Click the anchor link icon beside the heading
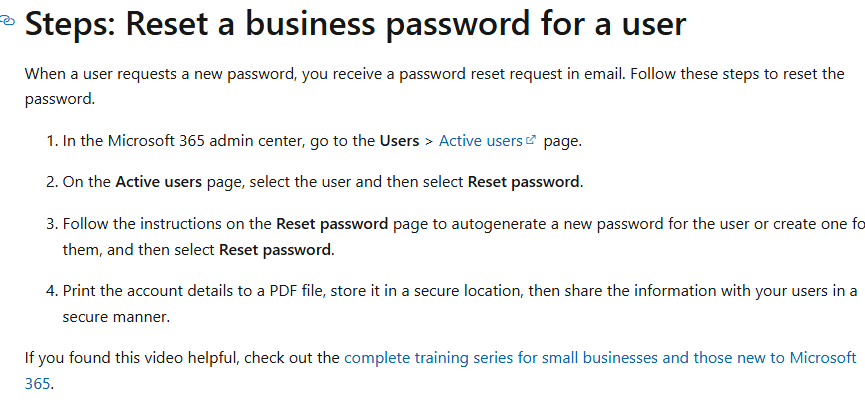The image size is (865, 414). [x=7, y=22]
